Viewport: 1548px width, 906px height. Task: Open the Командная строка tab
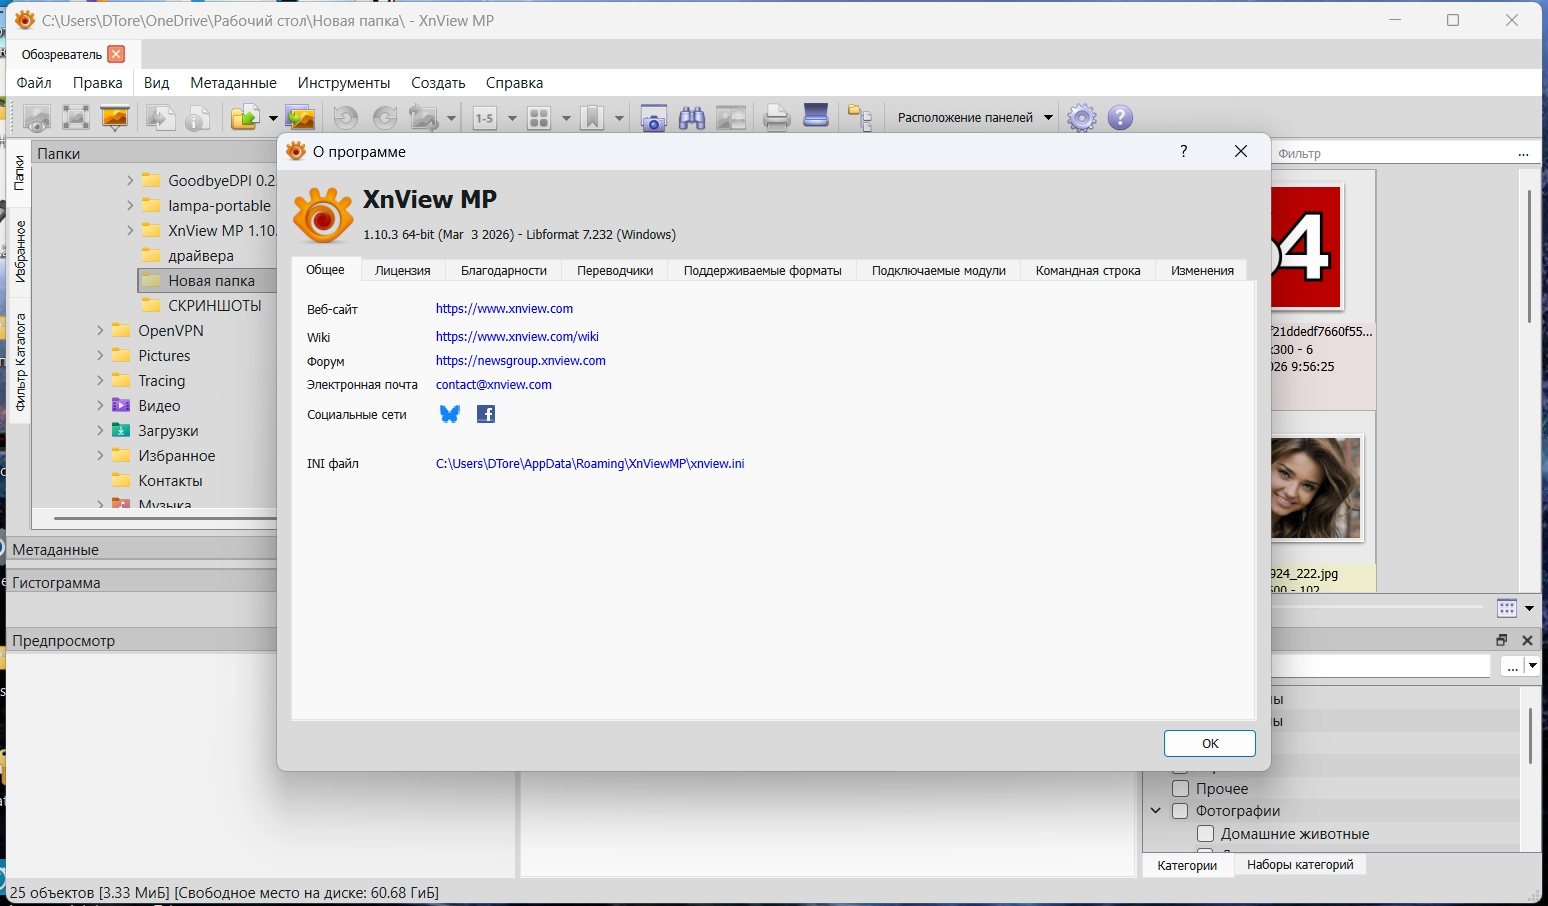1088,270
